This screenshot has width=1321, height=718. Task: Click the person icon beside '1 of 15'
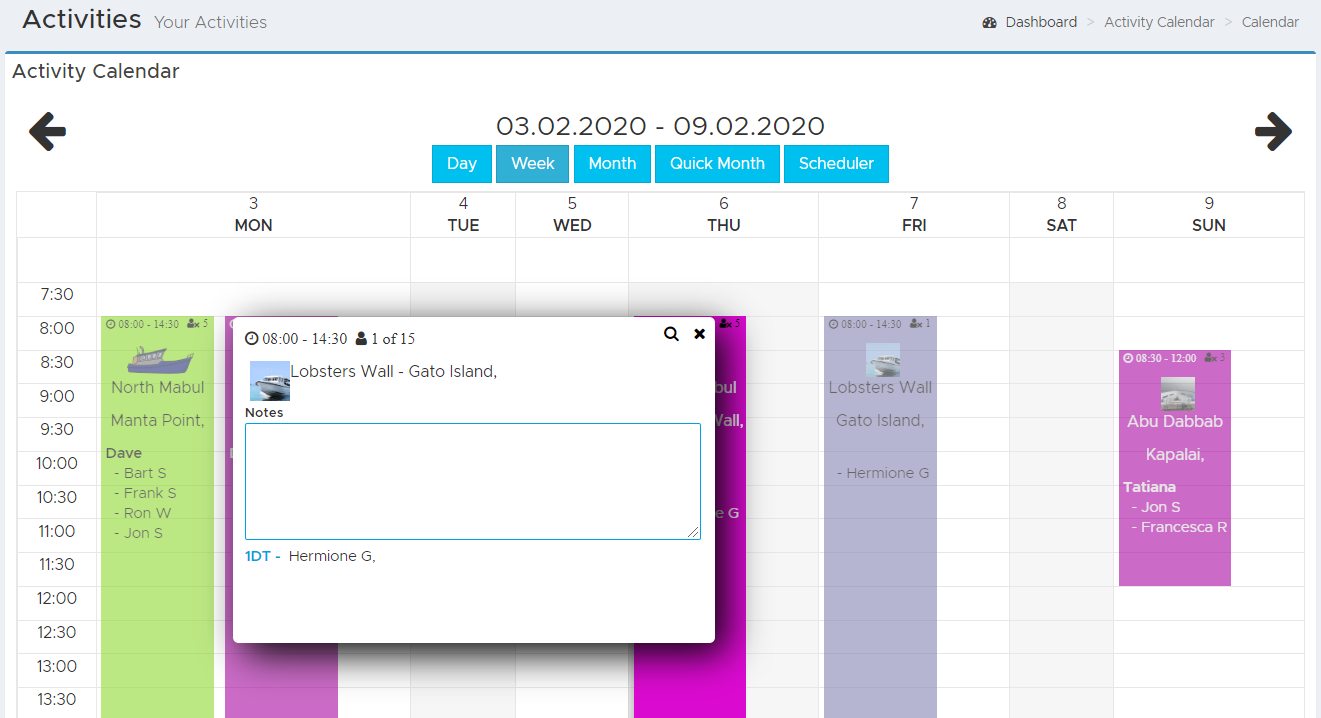361,339
